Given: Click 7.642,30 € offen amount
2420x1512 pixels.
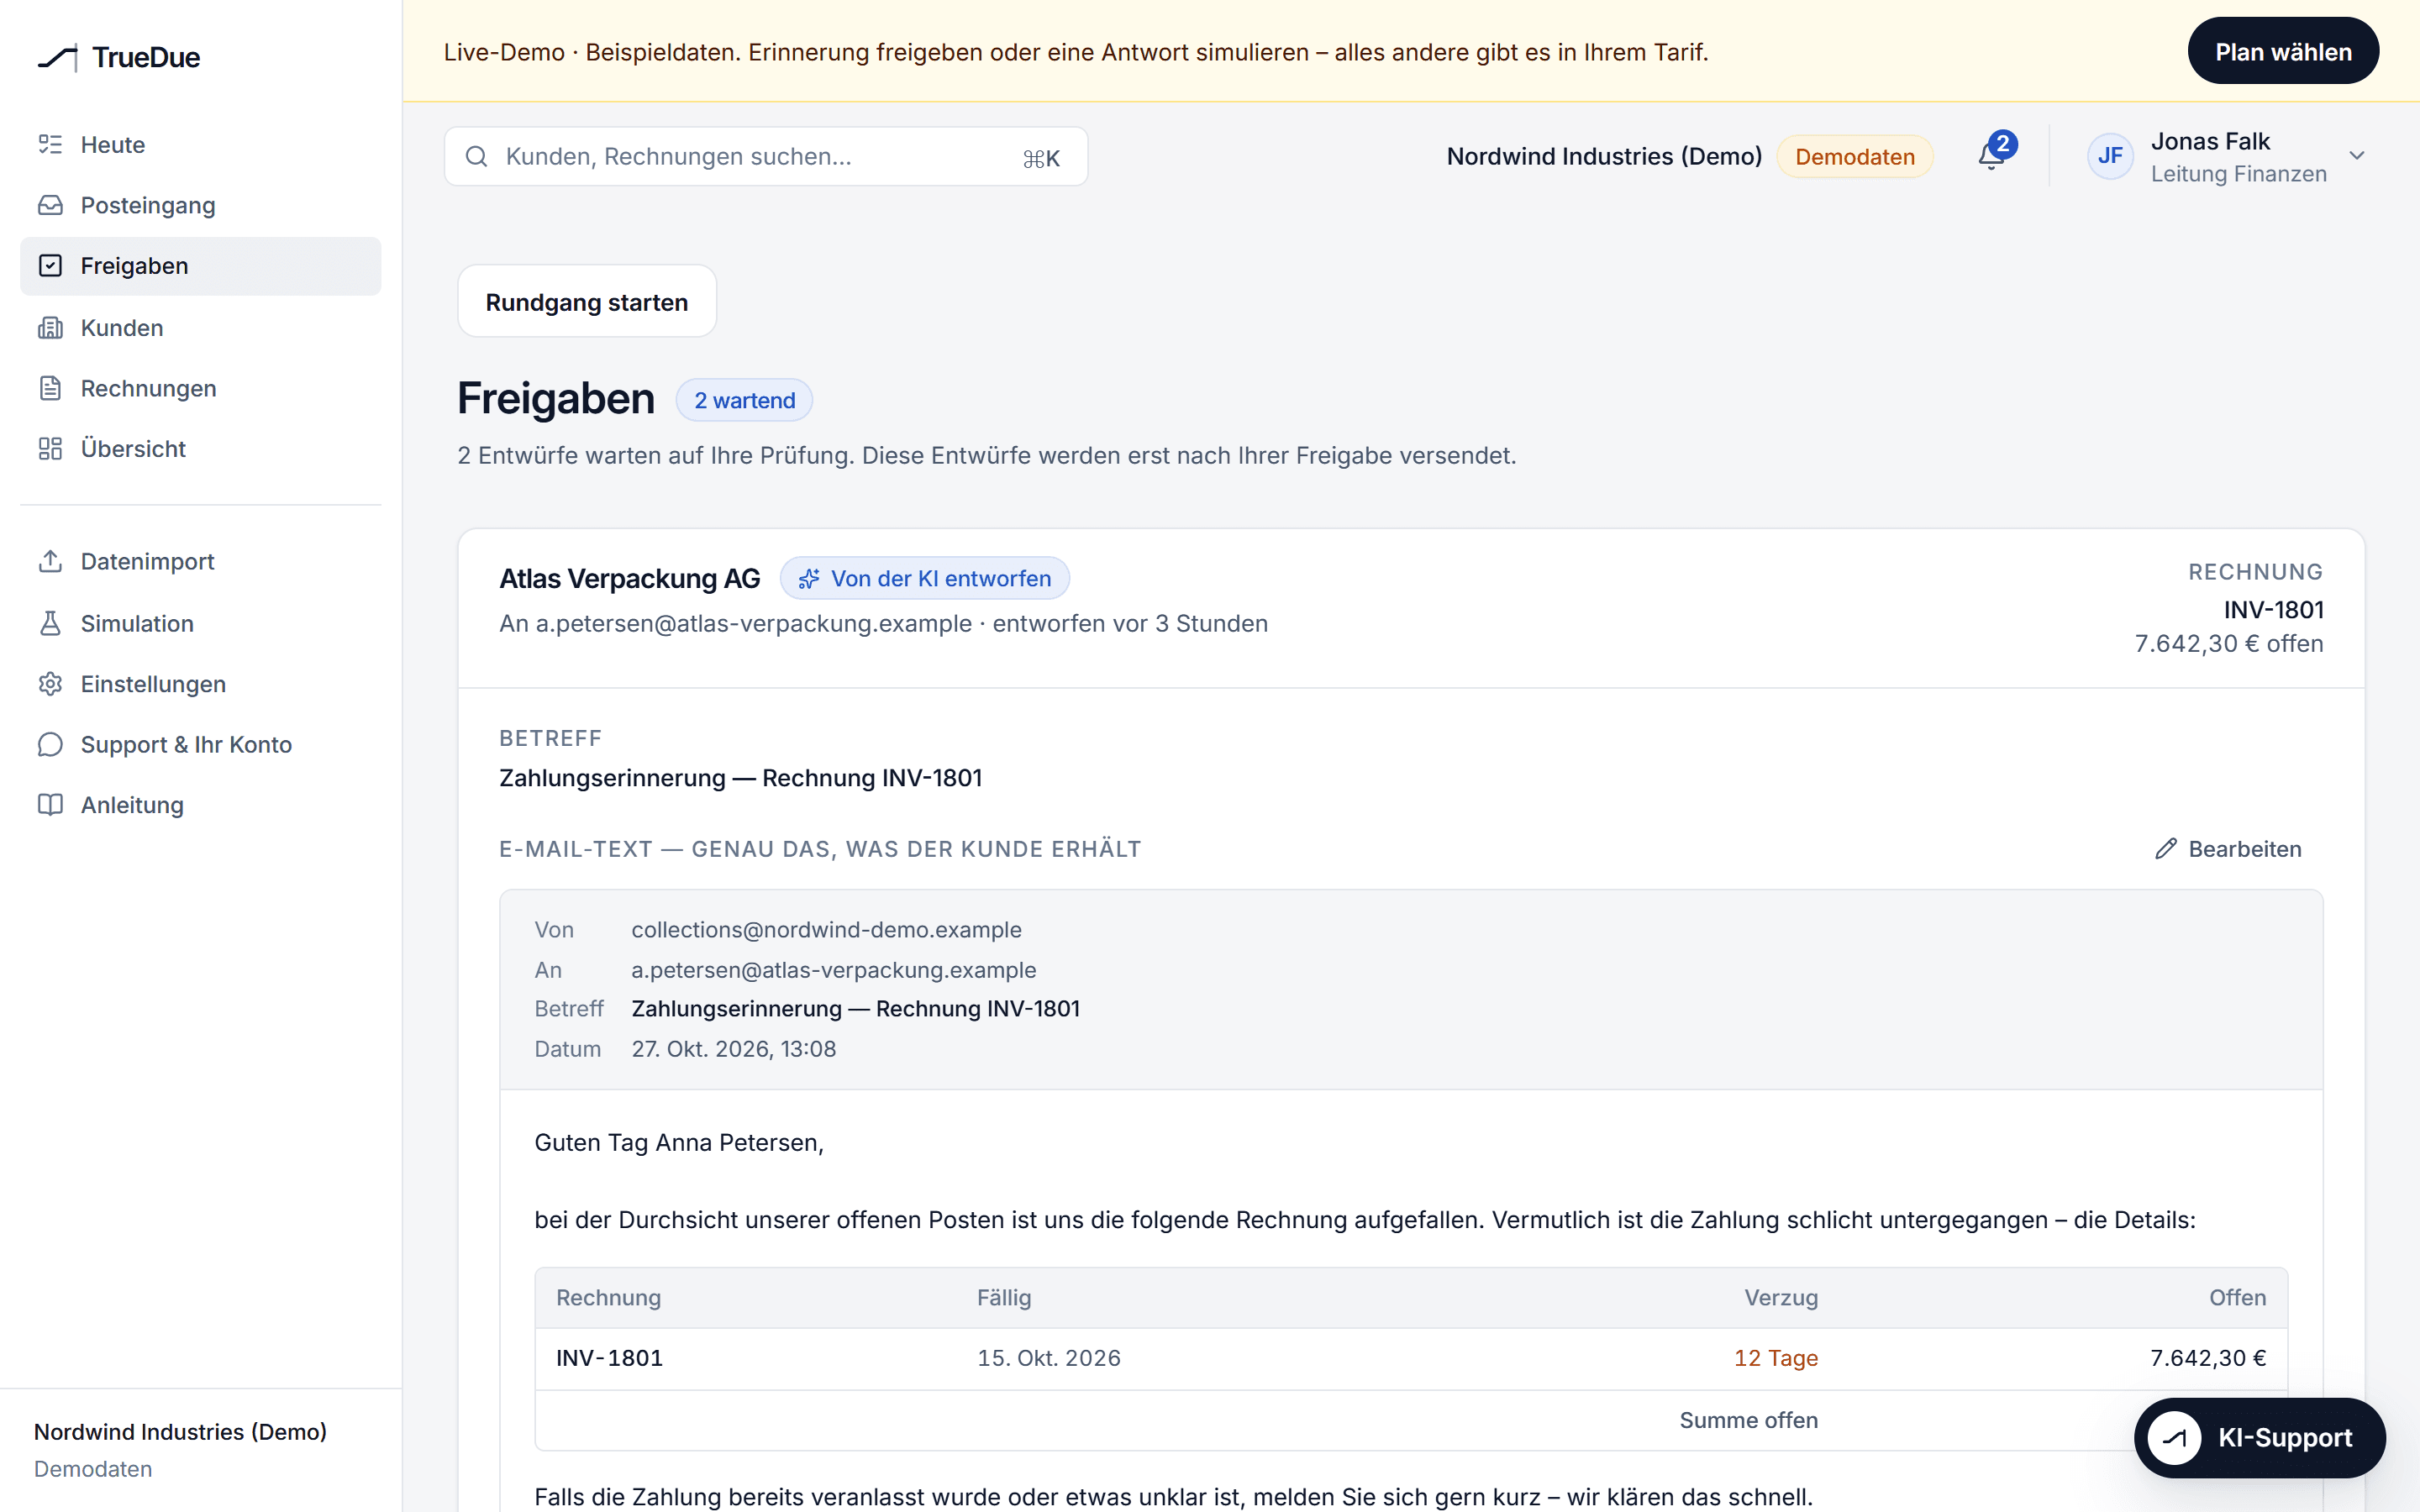Looking at the screenshot, I should [x=2229, y=643].
